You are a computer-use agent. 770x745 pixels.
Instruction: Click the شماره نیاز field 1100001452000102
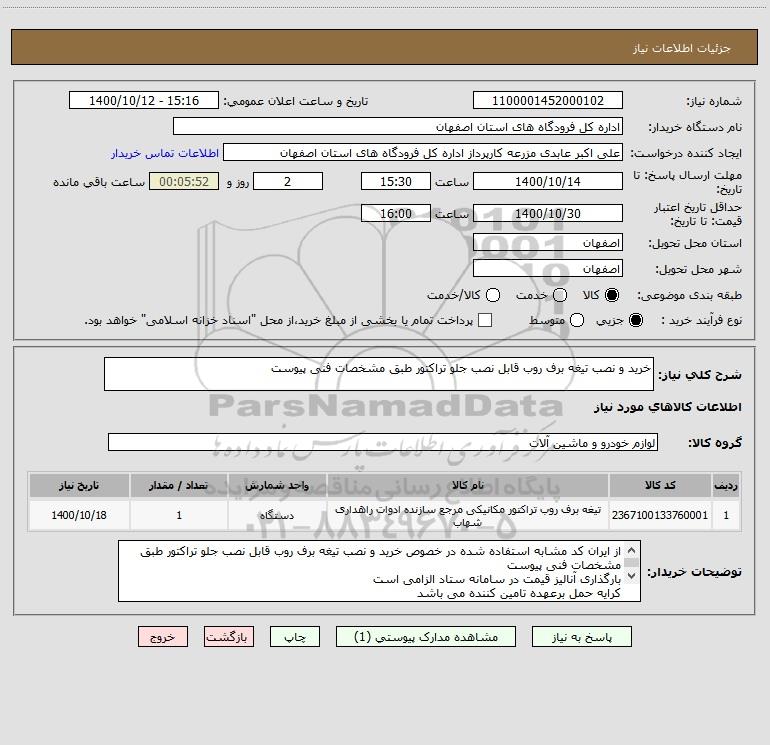click(548, 100)
